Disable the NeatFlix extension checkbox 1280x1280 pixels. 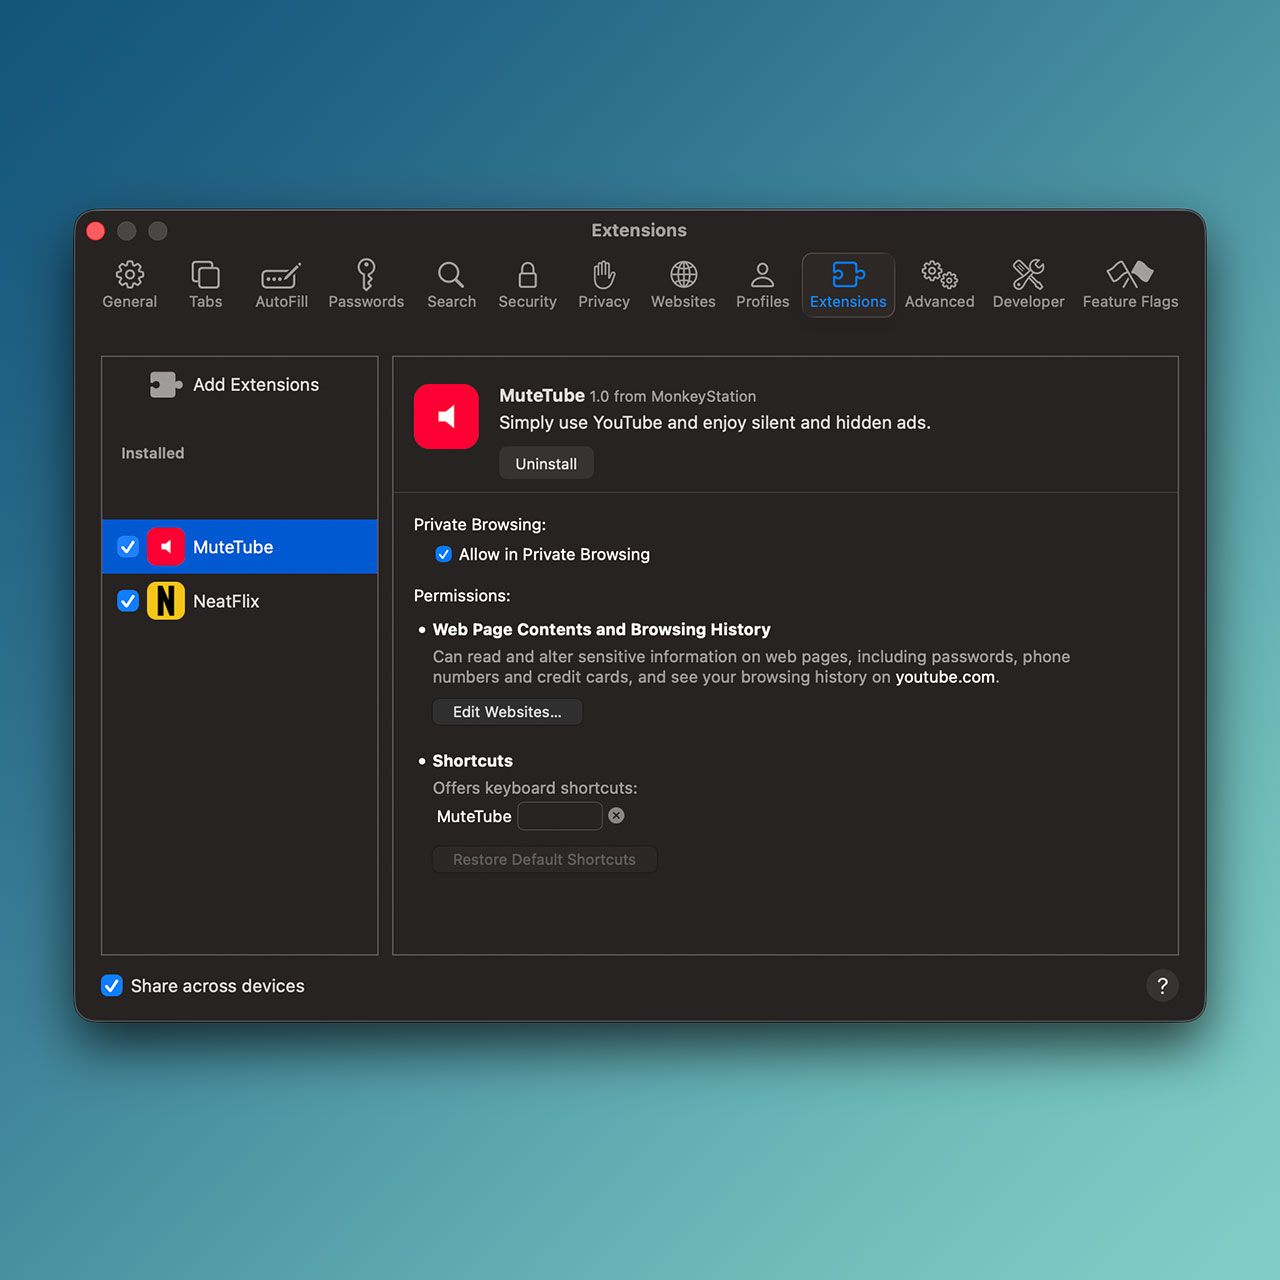pos(128,601)
